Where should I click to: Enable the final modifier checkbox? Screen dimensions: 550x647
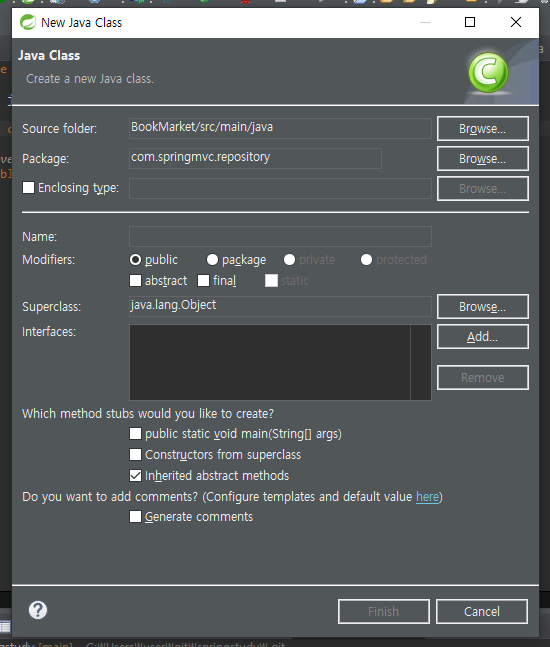[x=203, y=281]
